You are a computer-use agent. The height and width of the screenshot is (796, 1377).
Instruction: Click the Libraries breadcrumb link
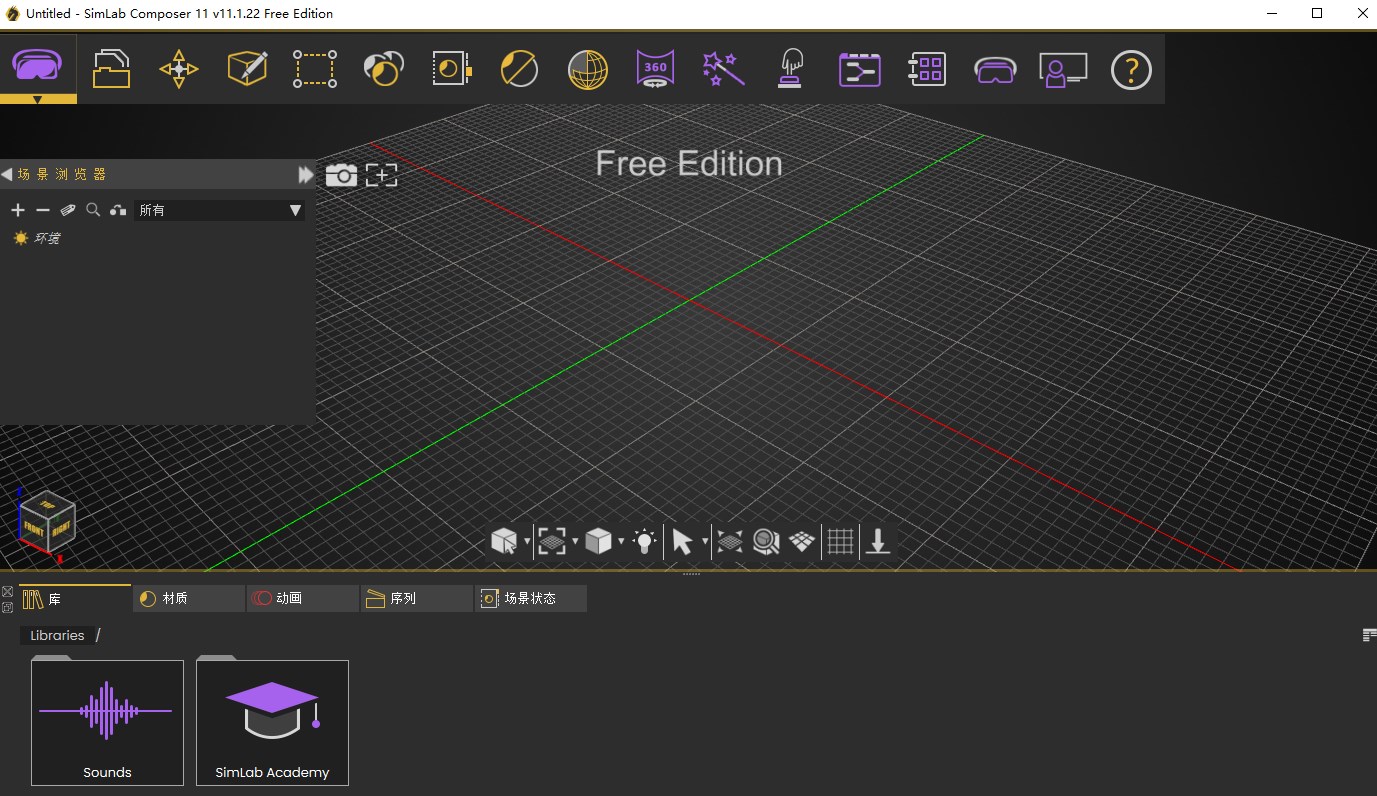click(57, 634)
